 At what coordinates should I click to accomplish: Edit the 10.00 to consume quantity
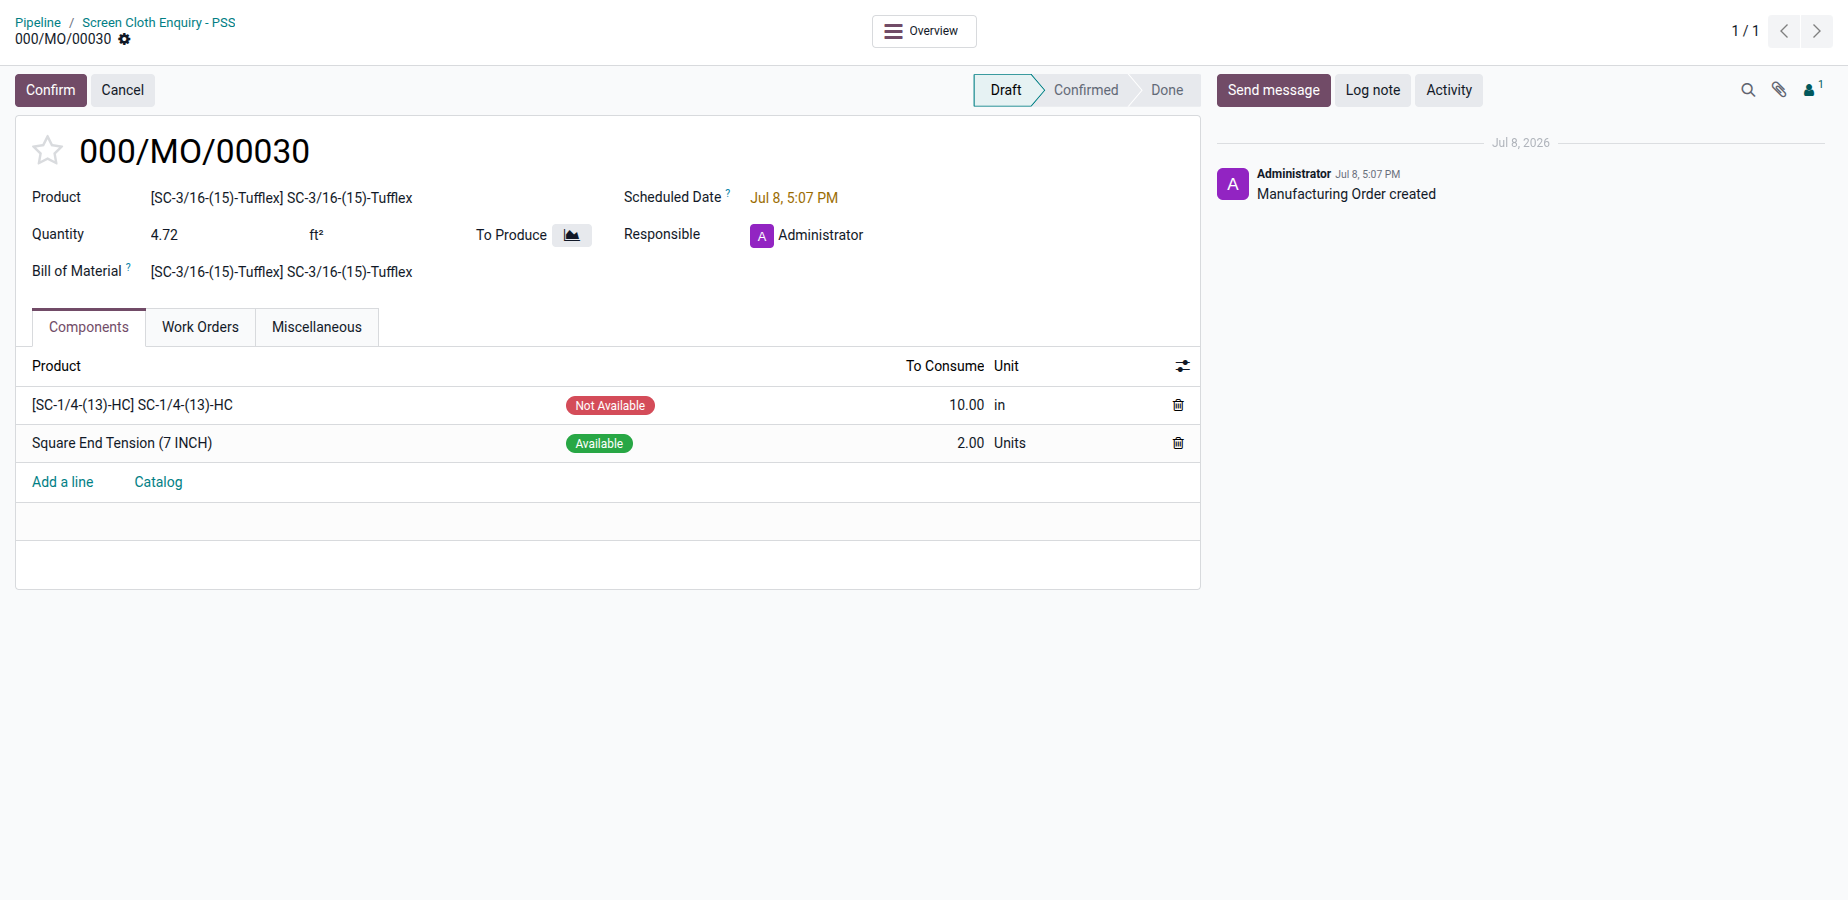(x=966, y=405)
